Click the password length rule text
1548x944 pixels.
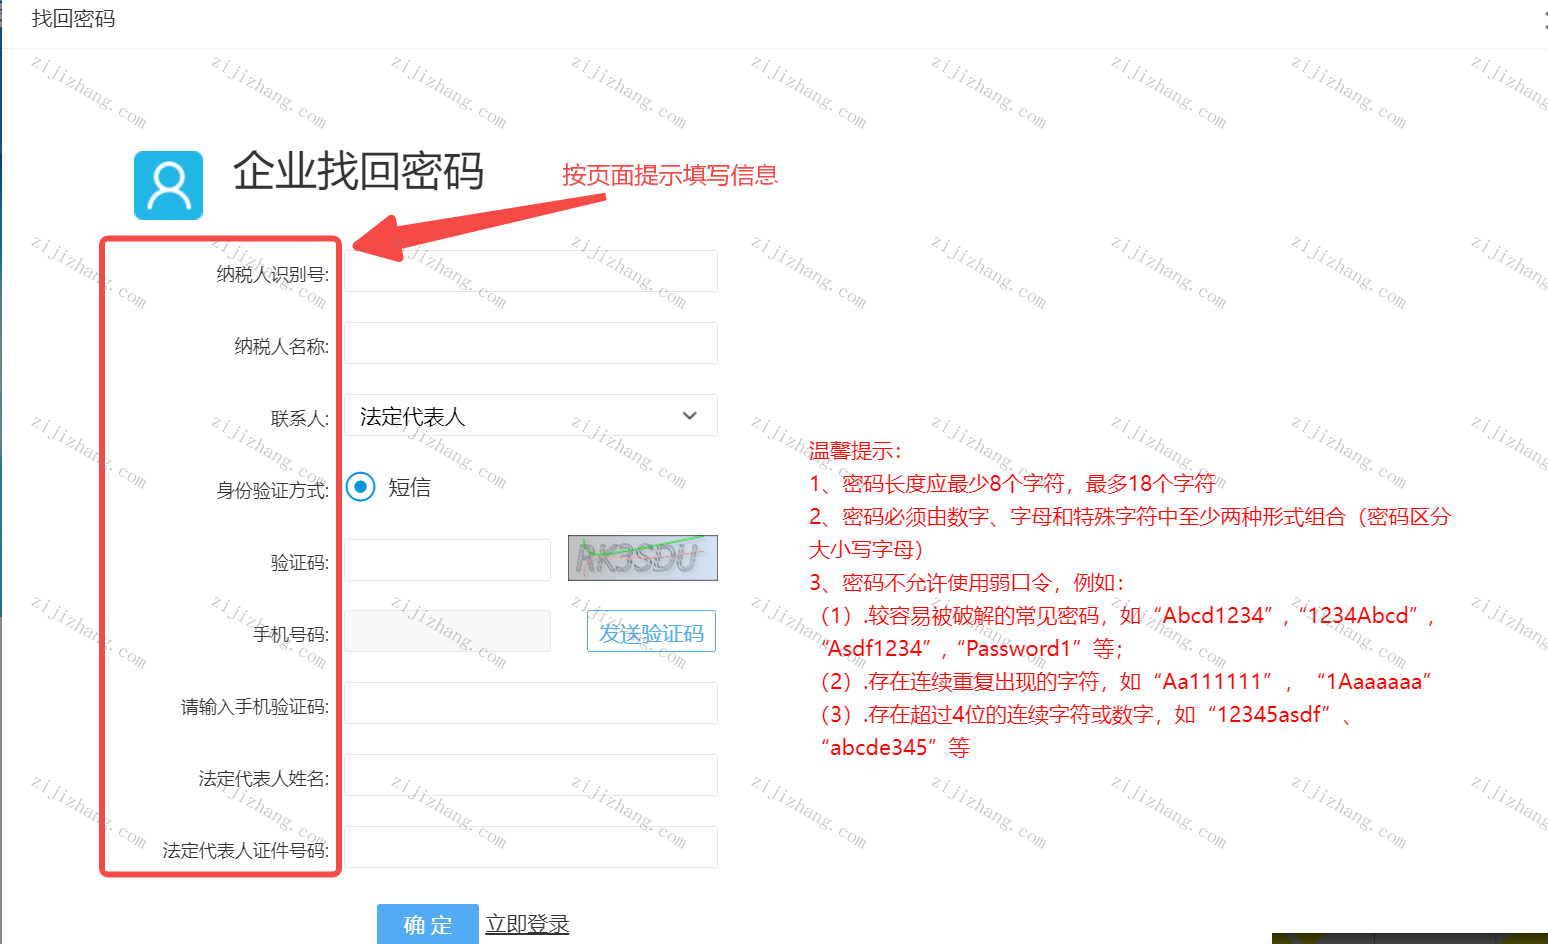point(1012,484)
